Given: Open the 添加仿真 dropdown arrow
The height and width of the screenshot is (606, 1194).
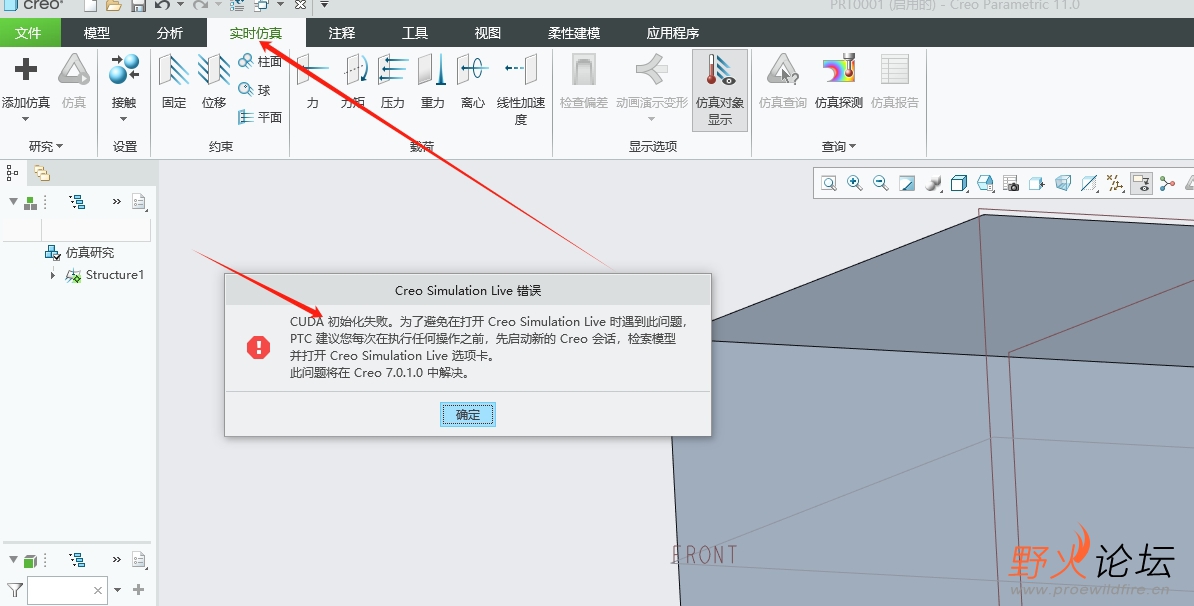Looking at the screenshot, I should point(25,119).
